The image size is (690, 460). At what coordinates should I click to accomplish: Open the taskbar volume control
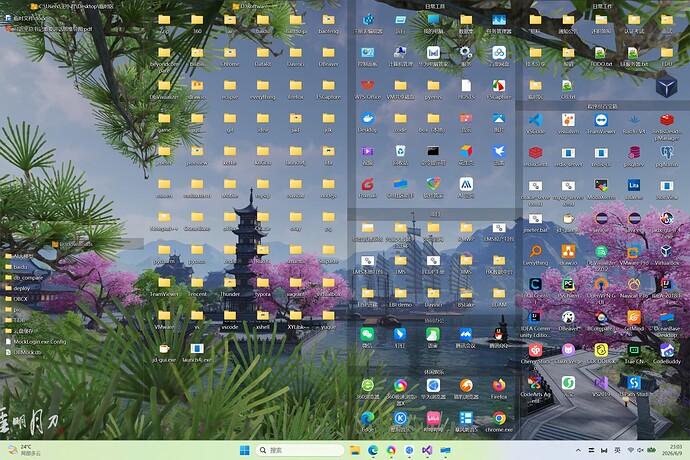(x=640, y=450)
